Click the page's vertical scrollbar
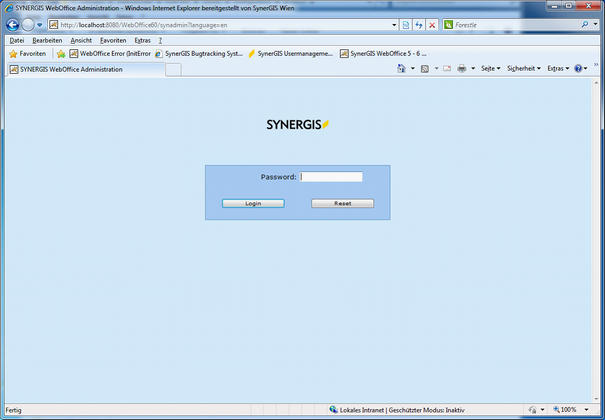605x420 pixels. [x=596, y=241]
